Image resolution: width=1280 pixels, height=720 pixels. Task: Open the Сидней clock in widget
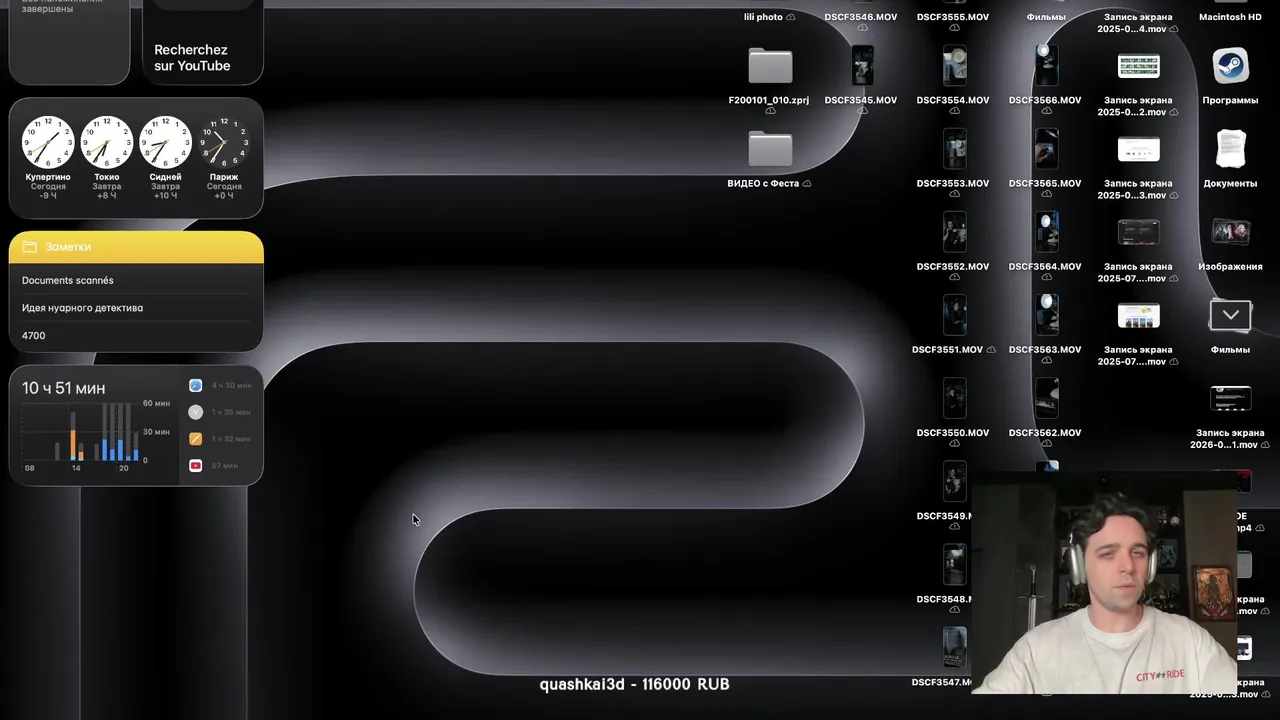coord(165,142)
